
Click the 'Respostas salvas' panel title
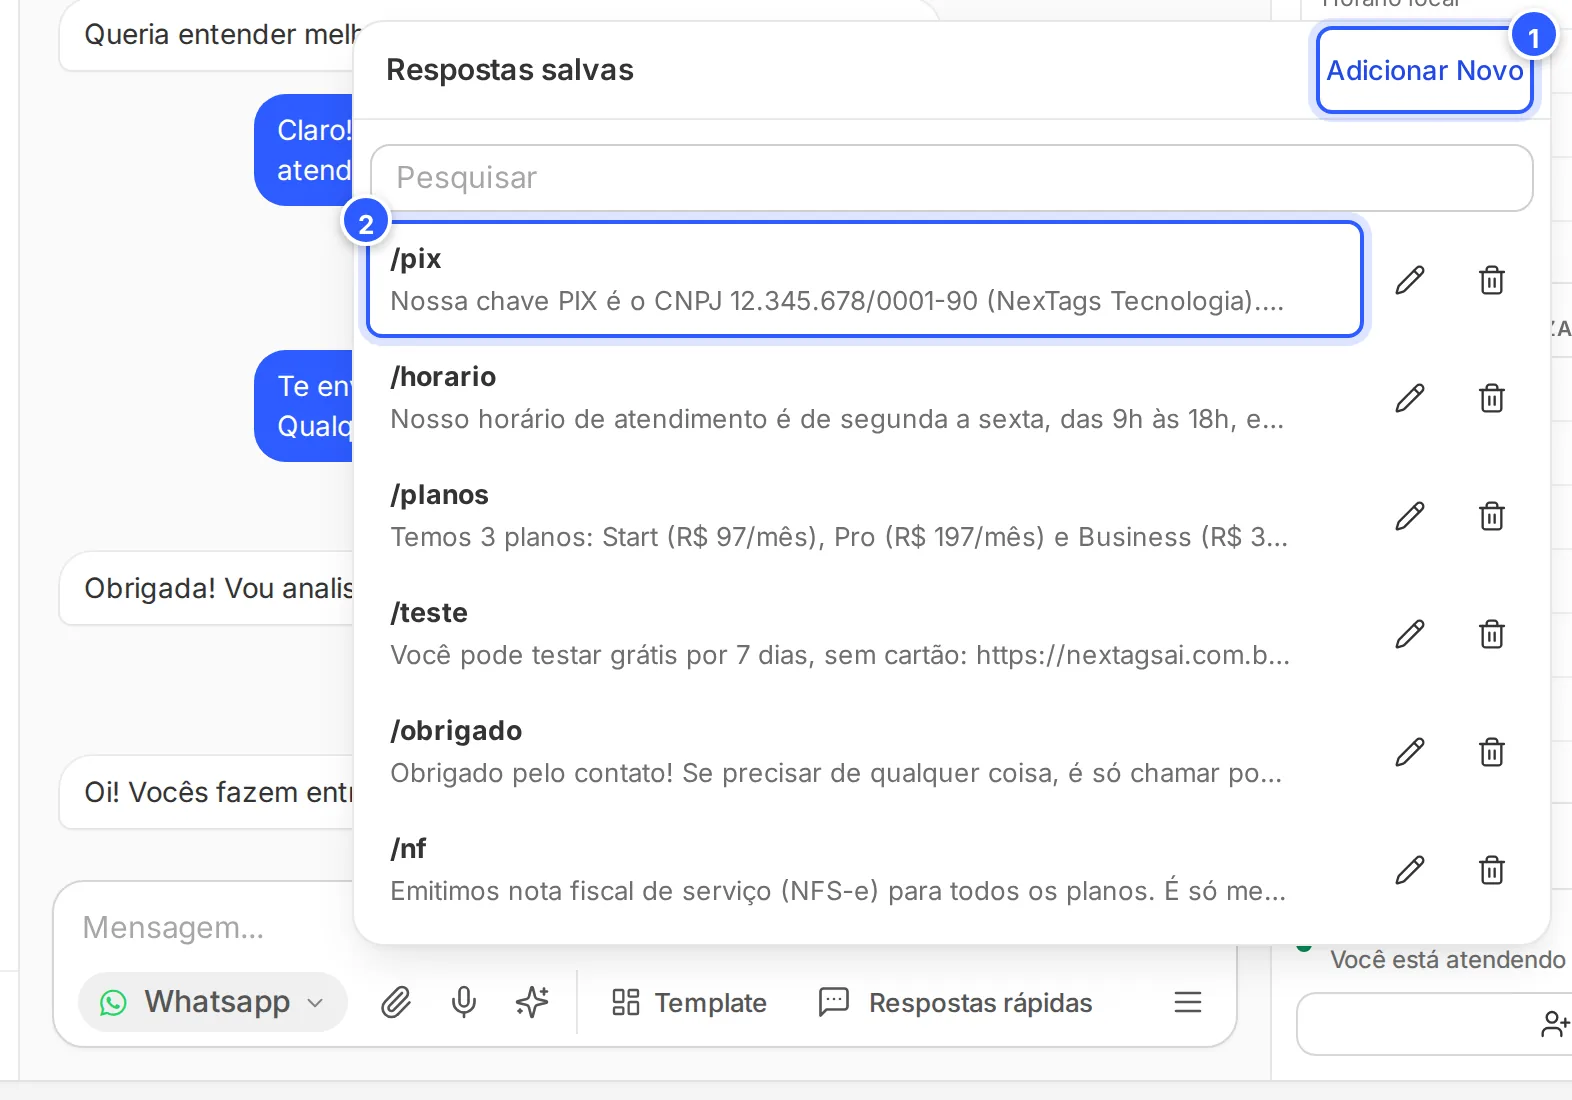pos(510,70)
